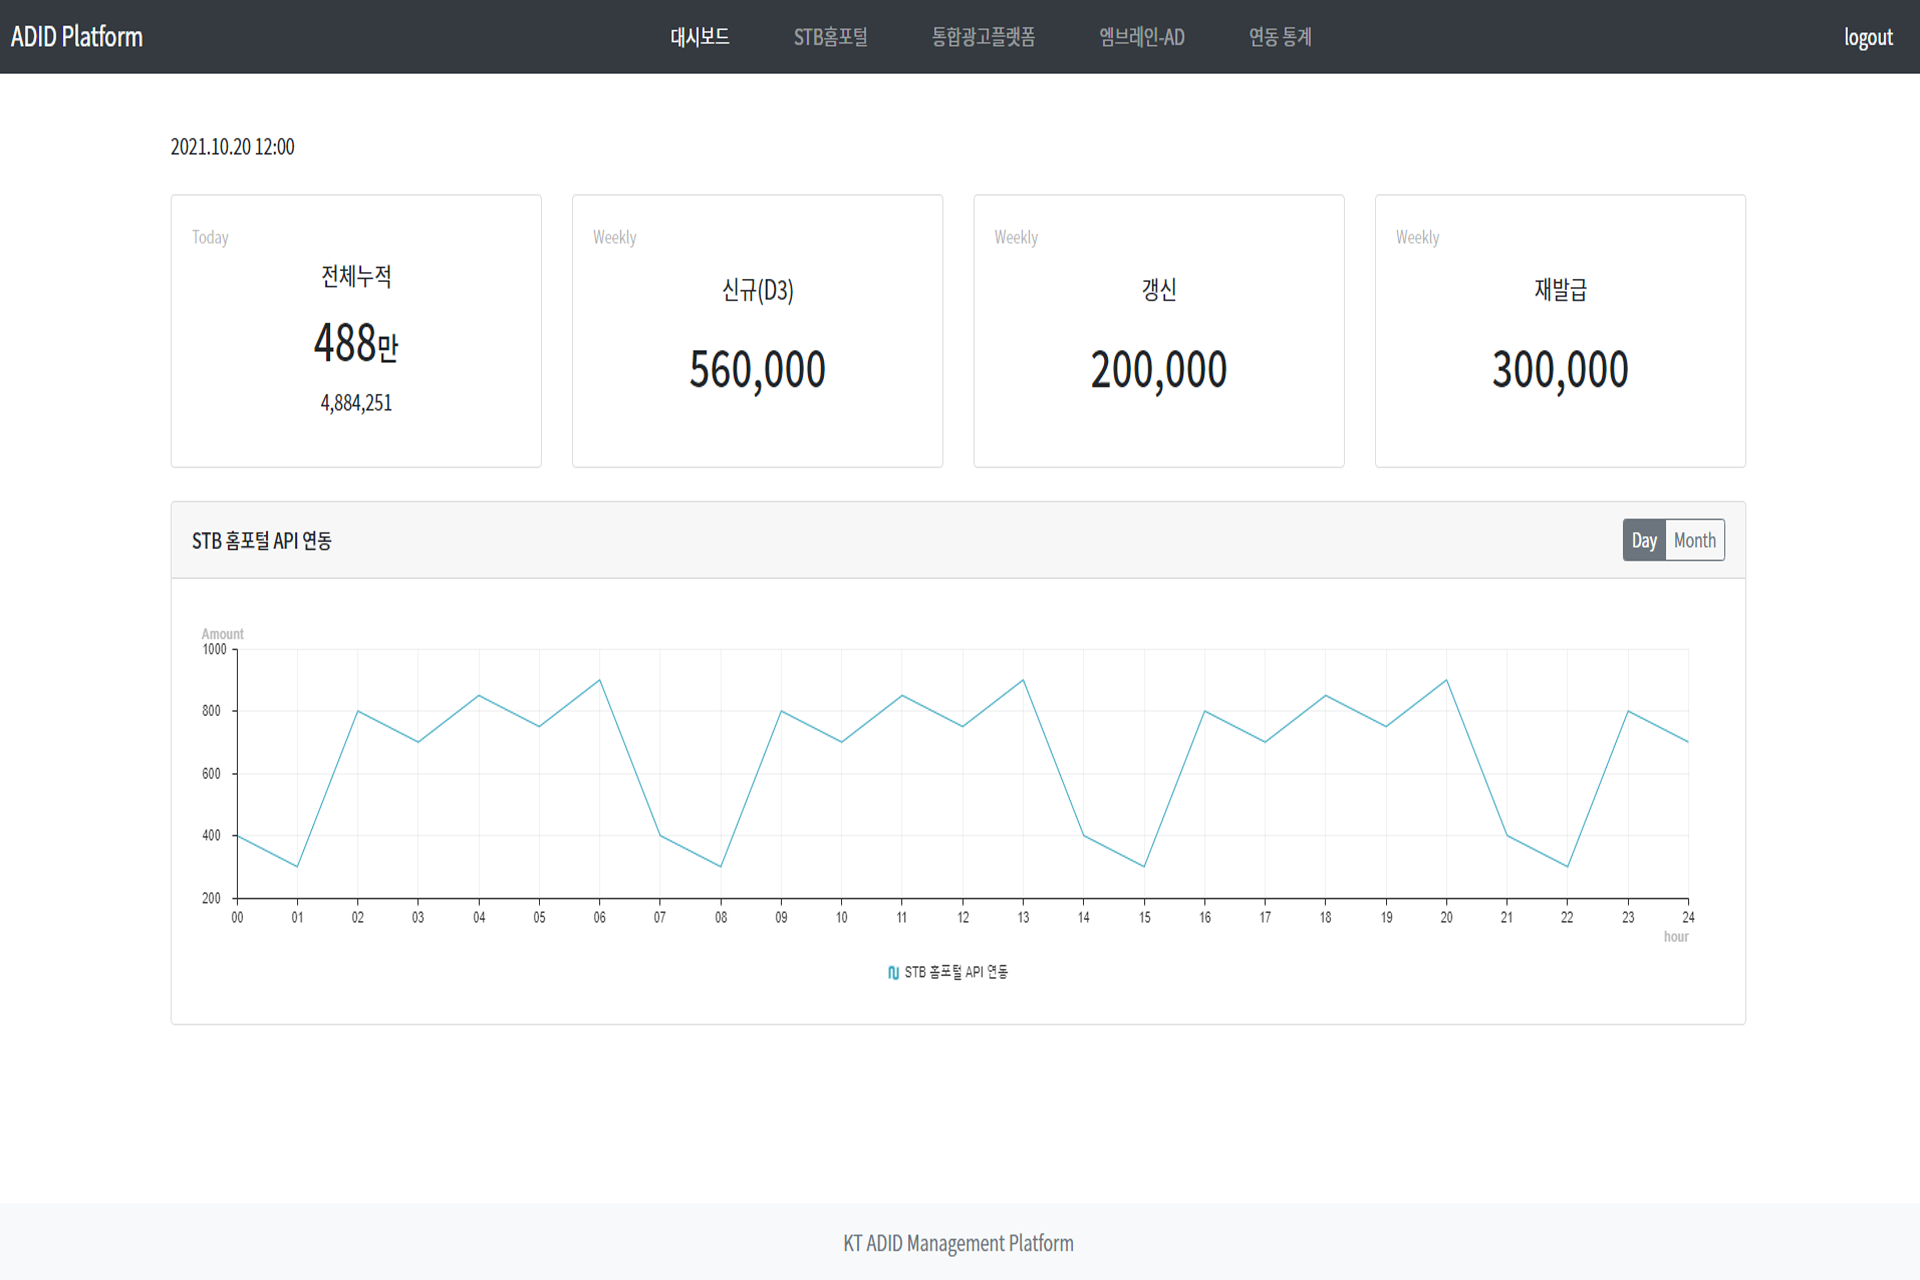Toggle the STB 홈포털 API 연동 legend series
1920x1280 pixels.
[948, 972]
